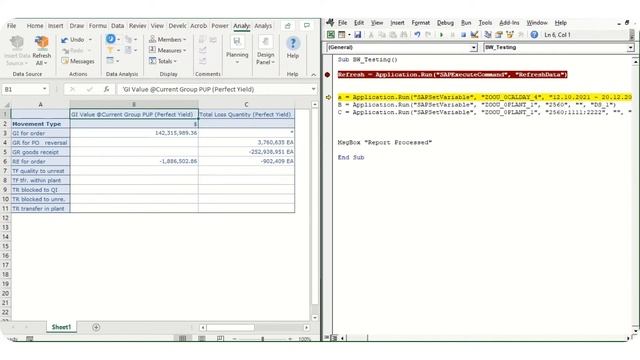
Task: Click the Save disk icon in the VBA toolbar
Action: click(x=358, y=35)
